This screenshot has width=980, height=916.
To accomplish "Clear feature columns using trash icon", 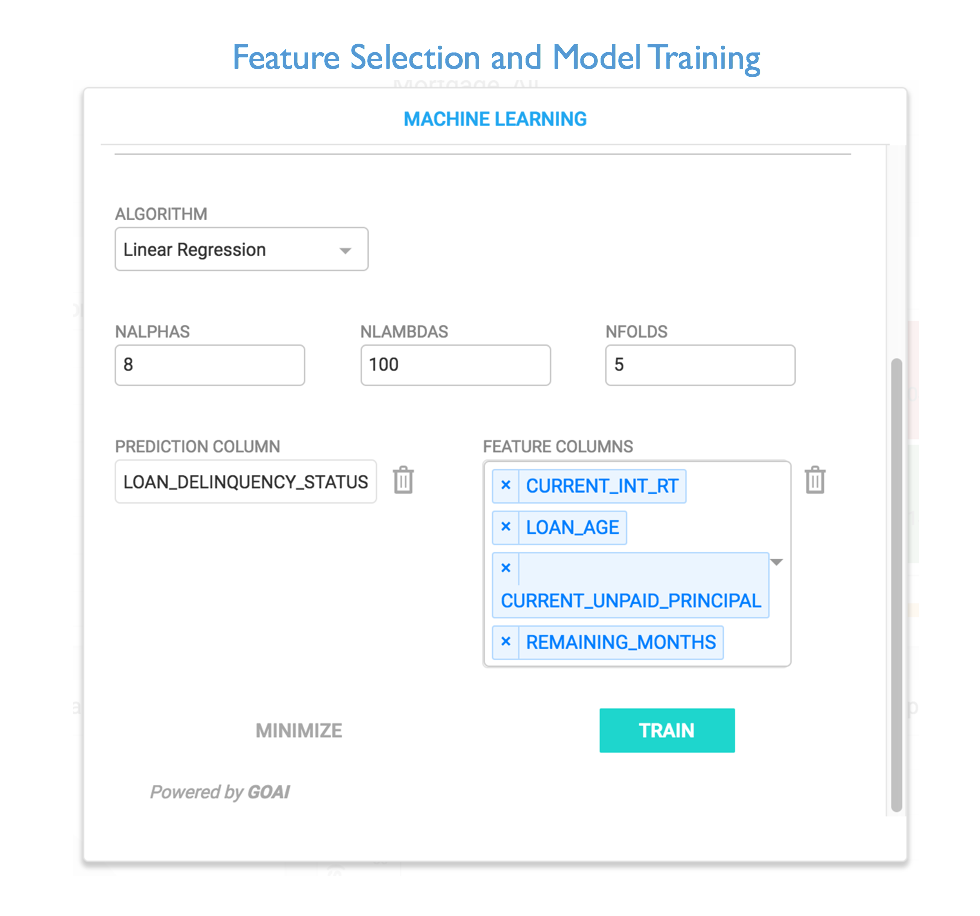I will click(x=815, y=480).
